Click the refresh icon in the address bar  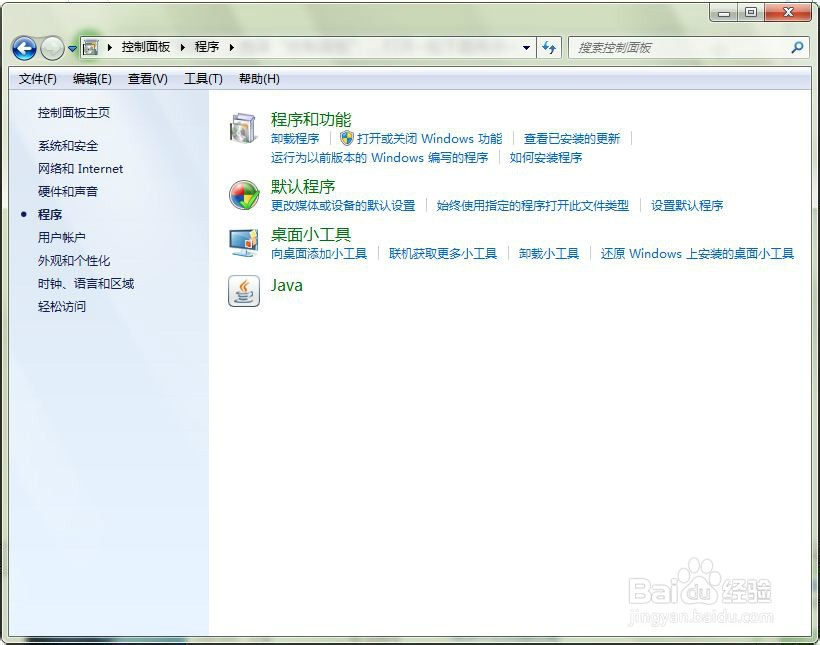[x=549, y=47]
